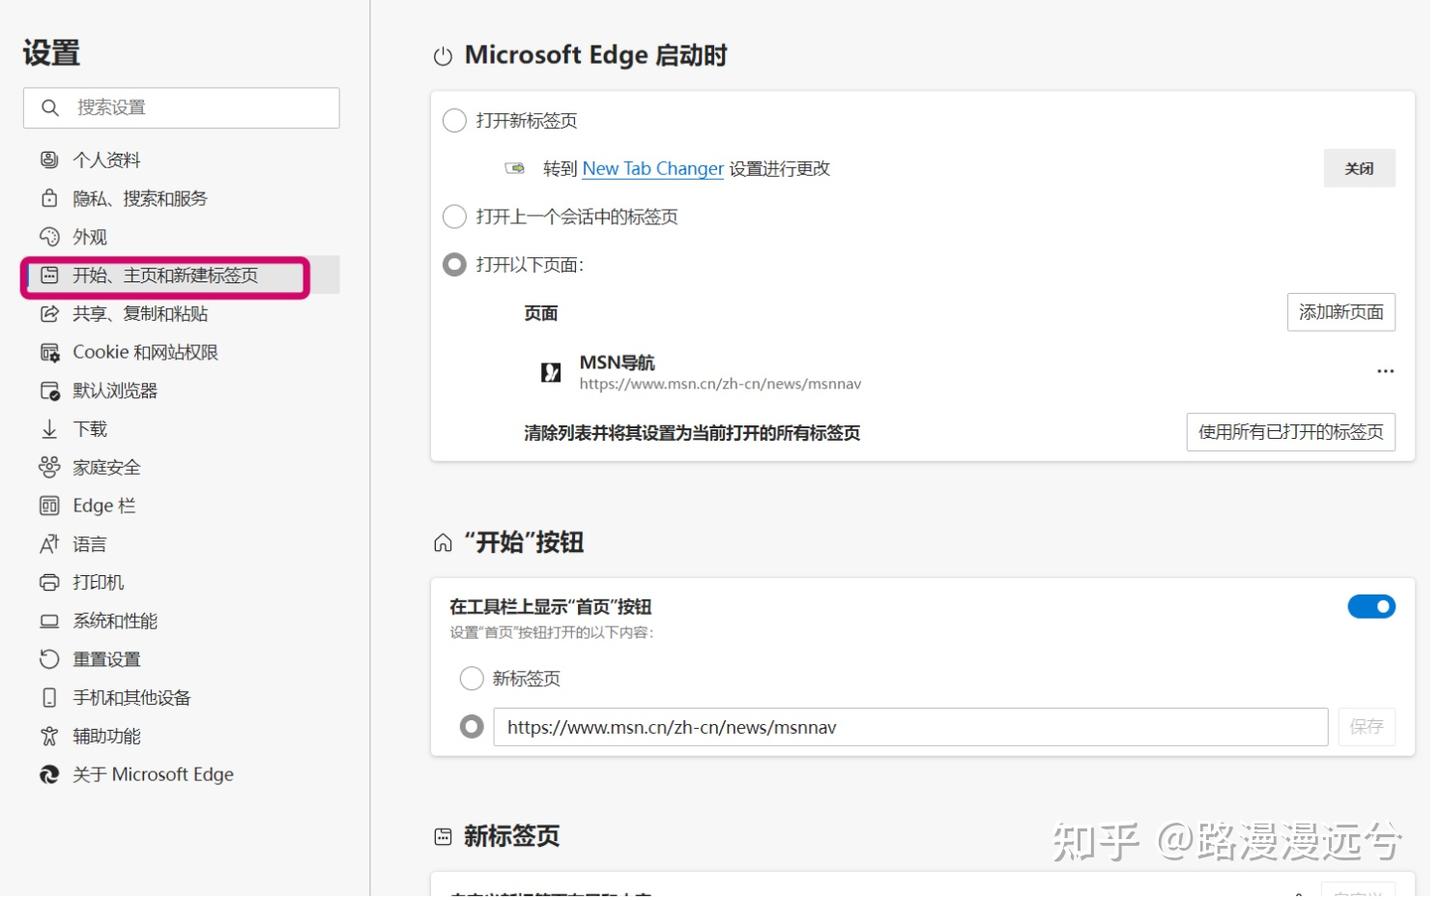
Task: Click the home page URL input field
Action: [911, 727]
